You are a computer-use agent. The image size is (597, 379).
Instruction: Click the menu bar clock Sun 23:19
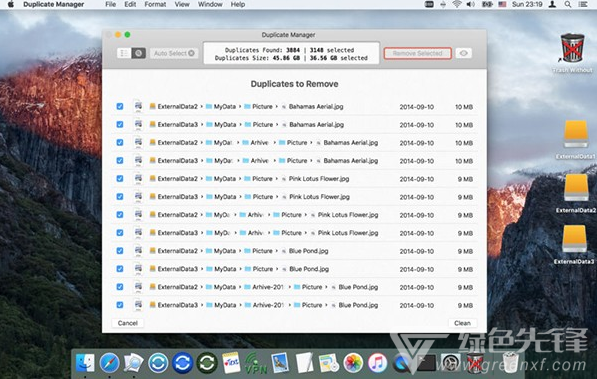click(x=527, y=5)
